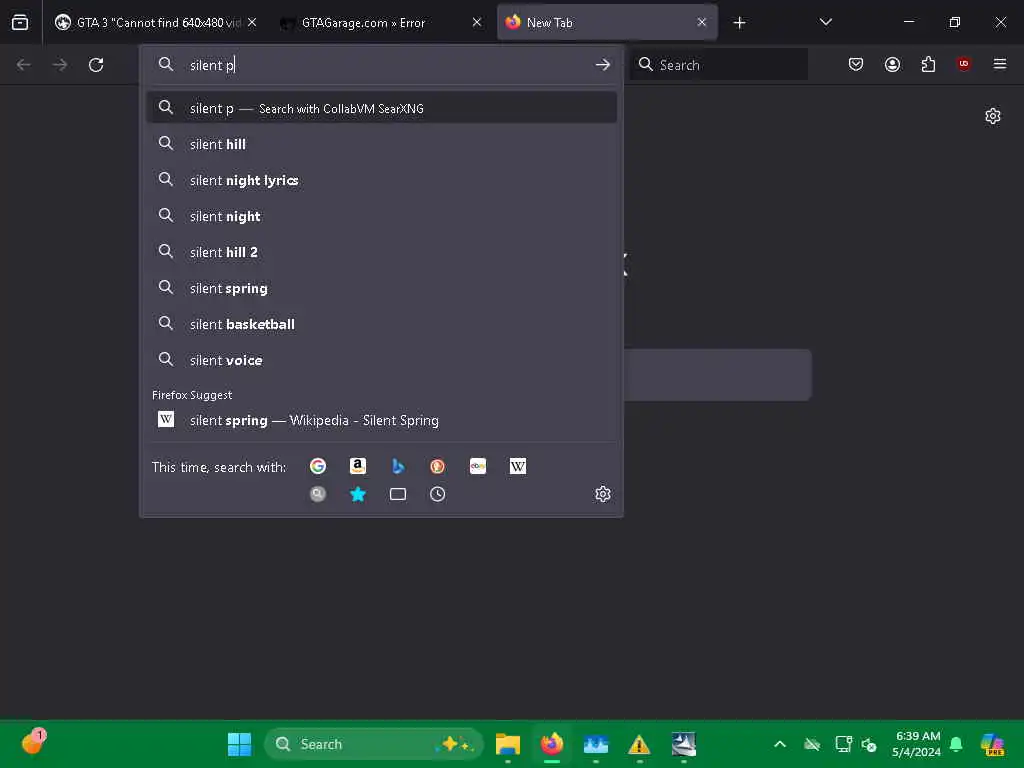The image size is (1024, 768).
Task: Open File Explorer from the taskbar
Action: (x=508, y=744)
